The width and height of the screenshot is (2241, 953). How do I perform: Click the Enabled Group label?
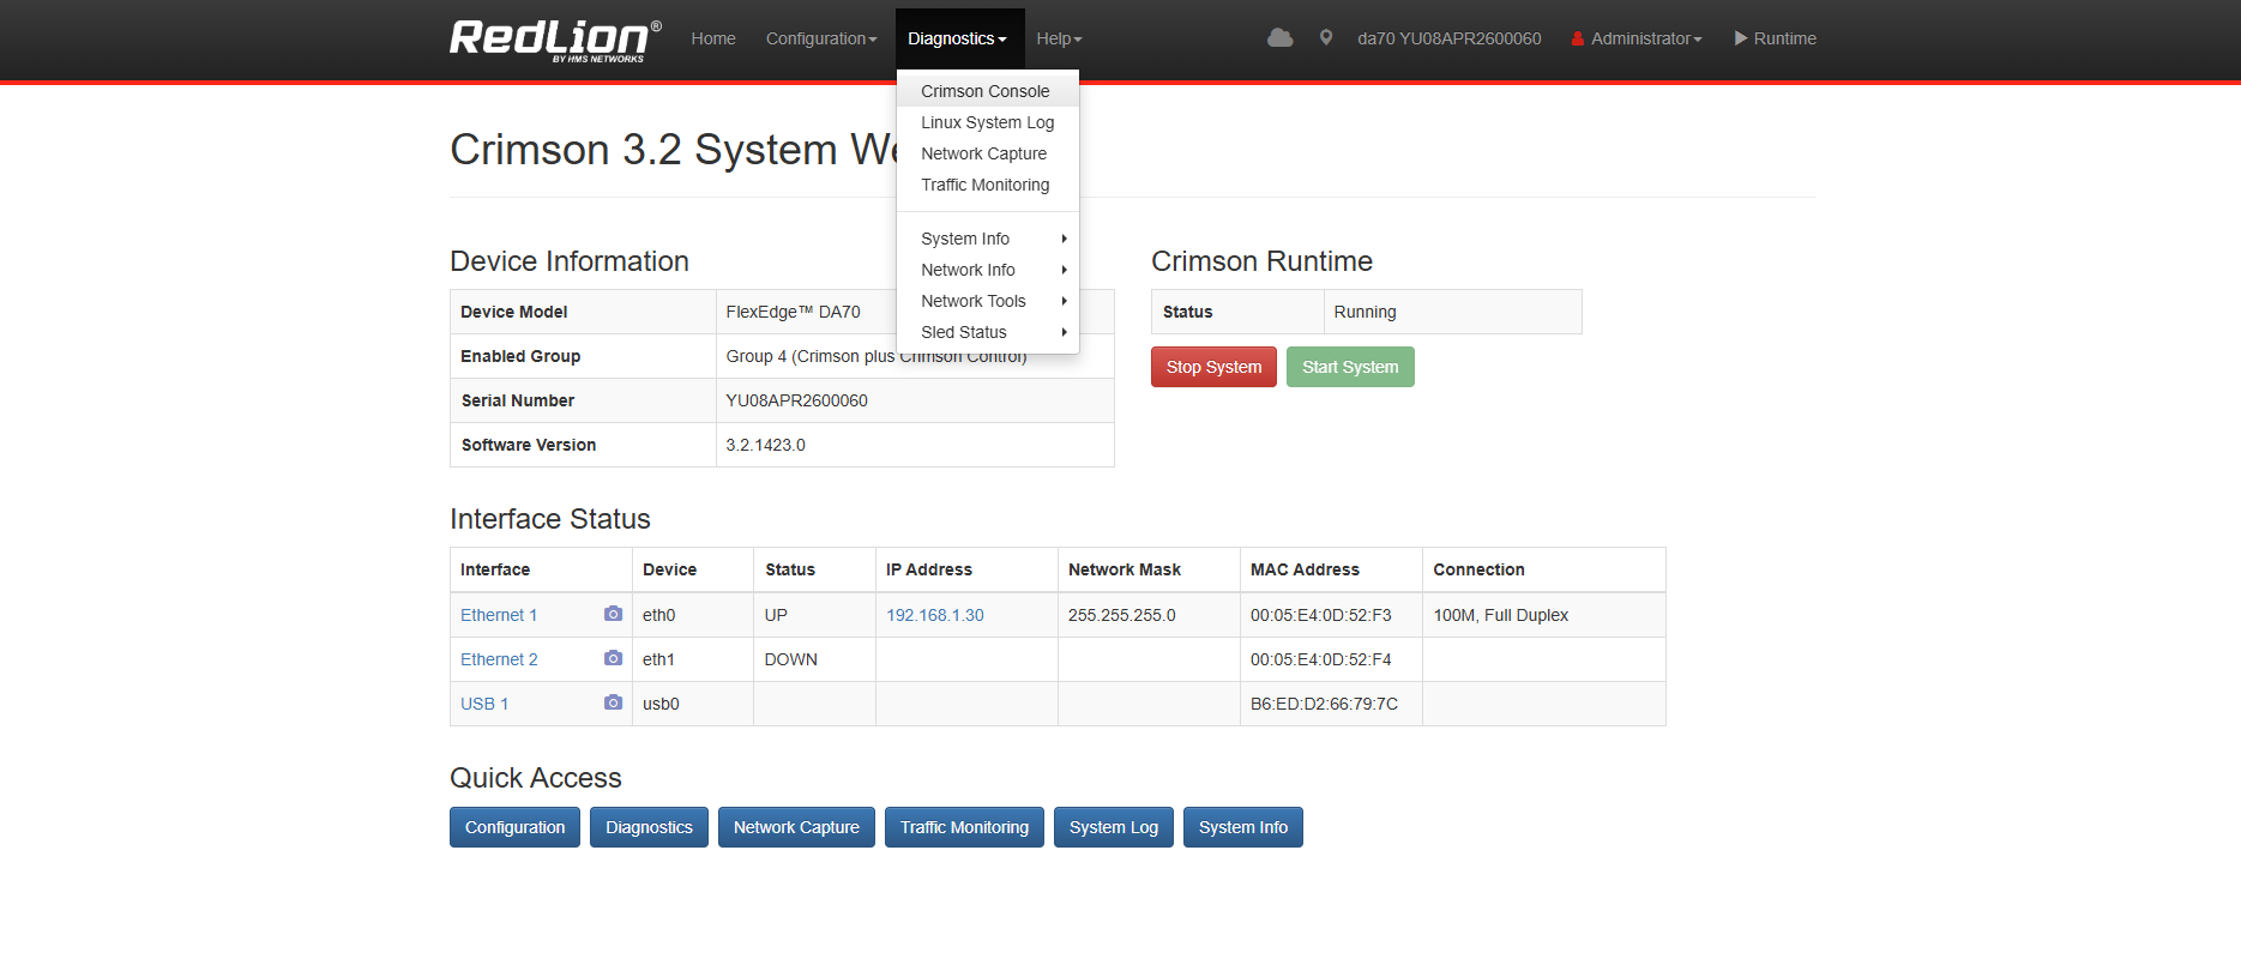[x=520, y=356]
